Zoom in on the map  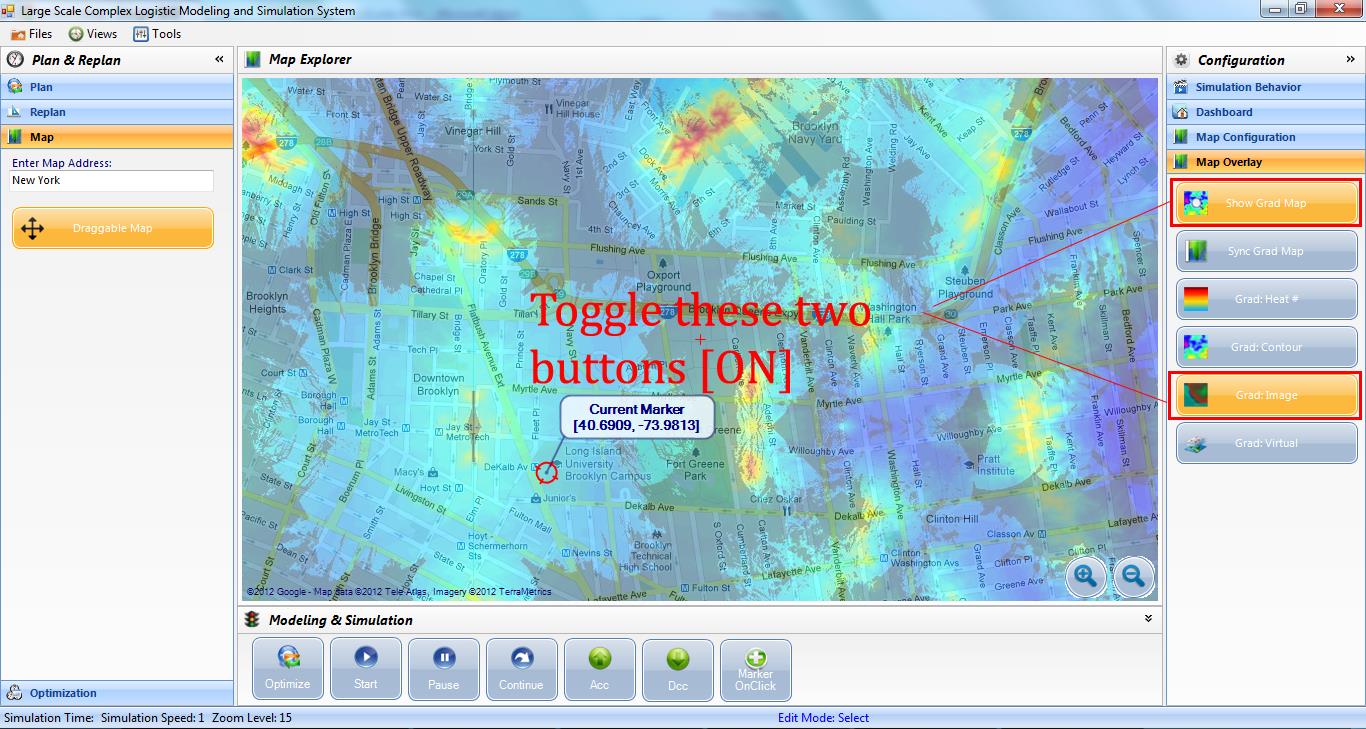1086,576
